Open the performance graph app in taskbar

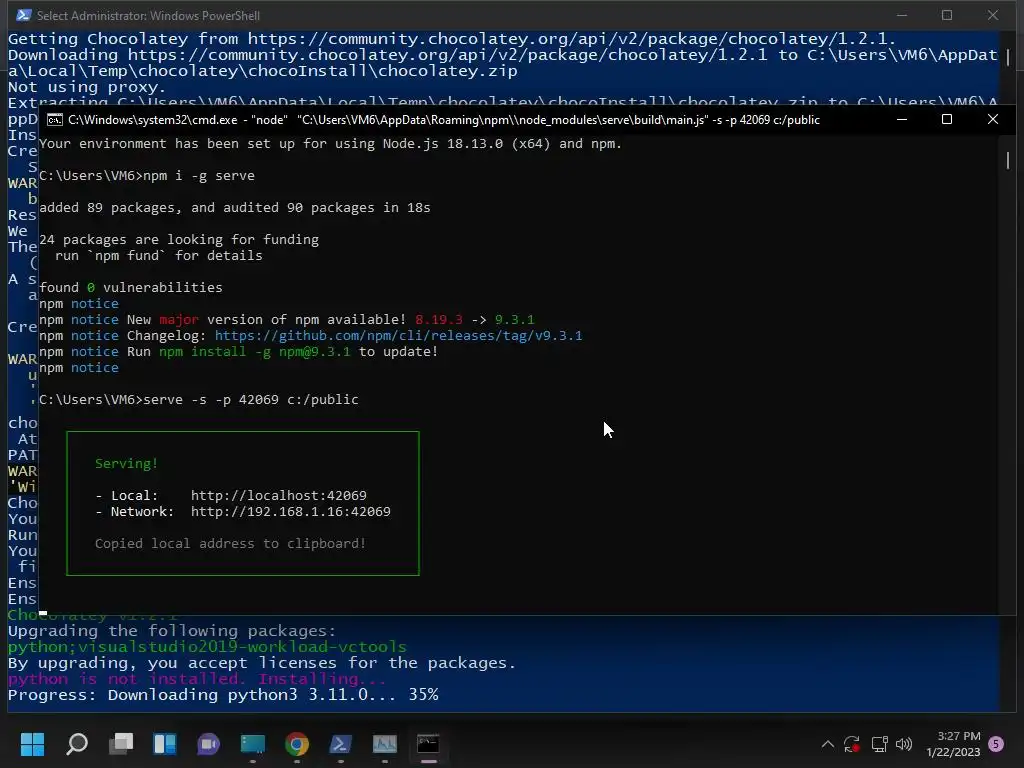(385, 744)
